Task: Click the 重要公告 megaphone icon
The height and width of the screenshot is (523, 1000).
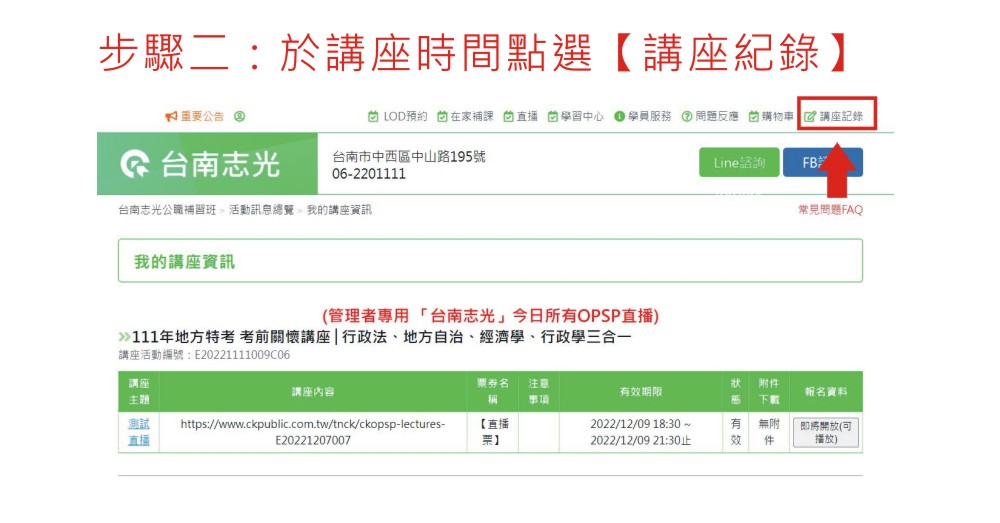Action: click(171, 117)
